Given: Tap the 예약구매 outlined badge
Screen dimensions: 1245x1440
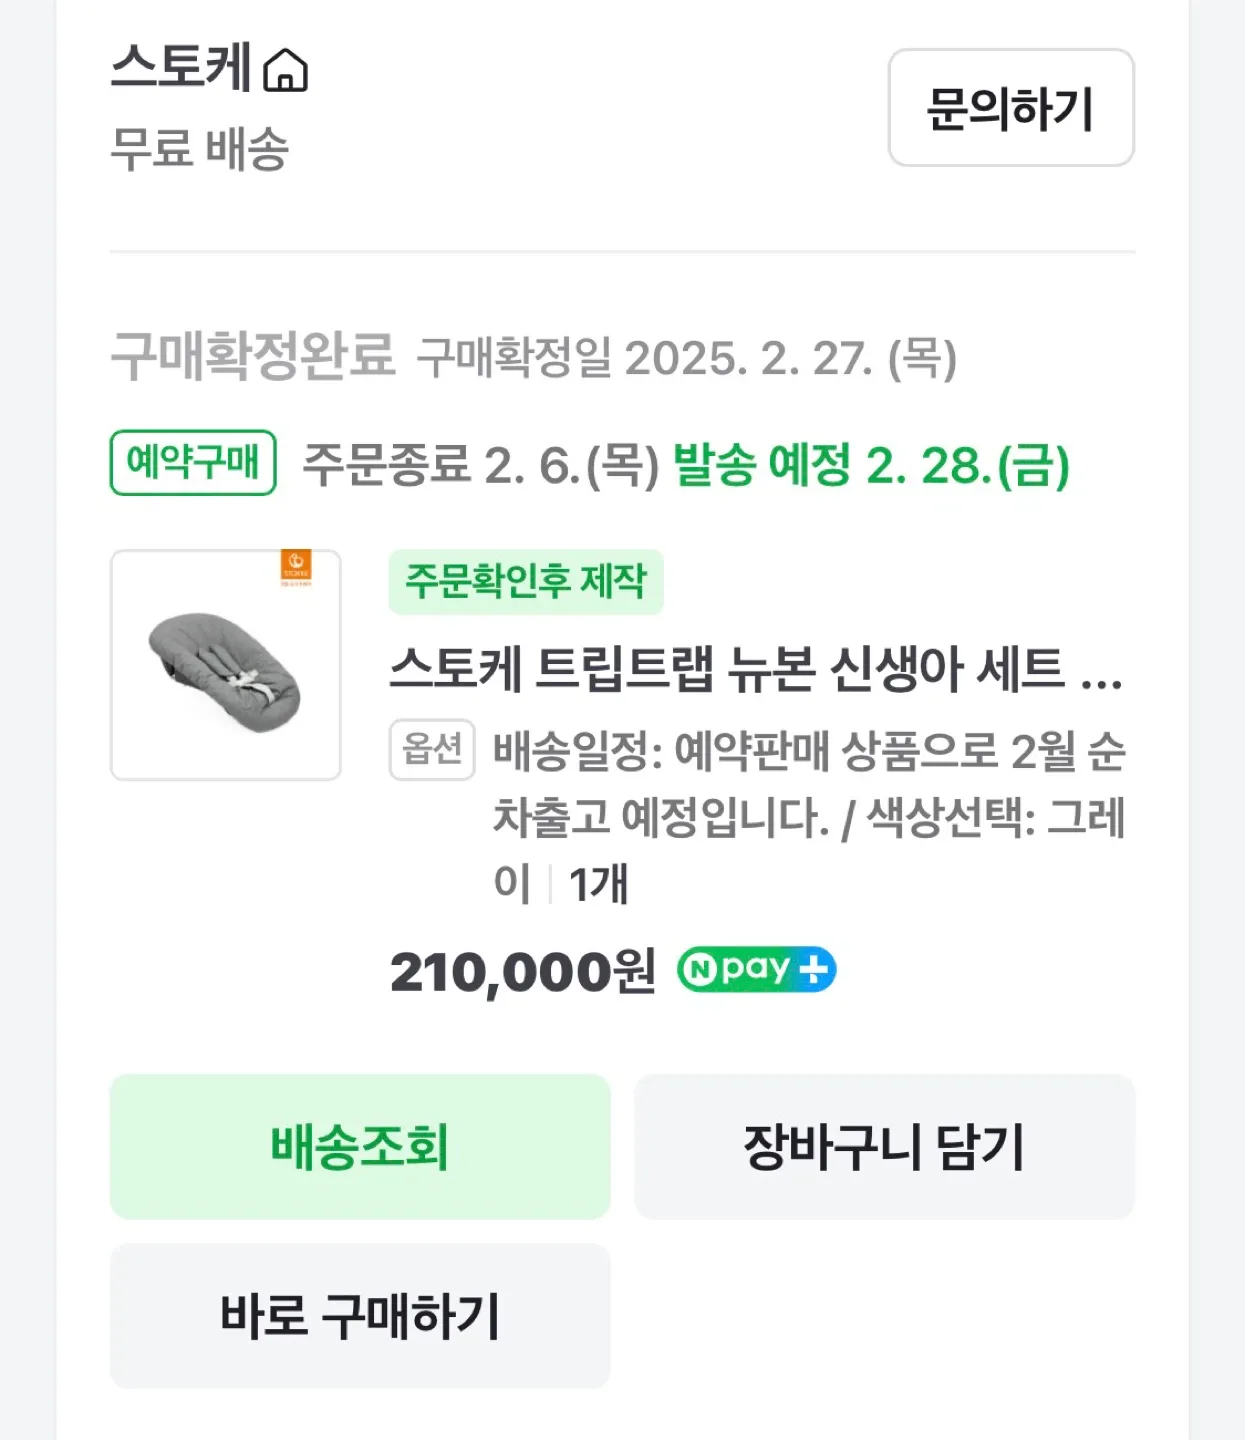Looking at the screenshot, I should tap(193, 463).
